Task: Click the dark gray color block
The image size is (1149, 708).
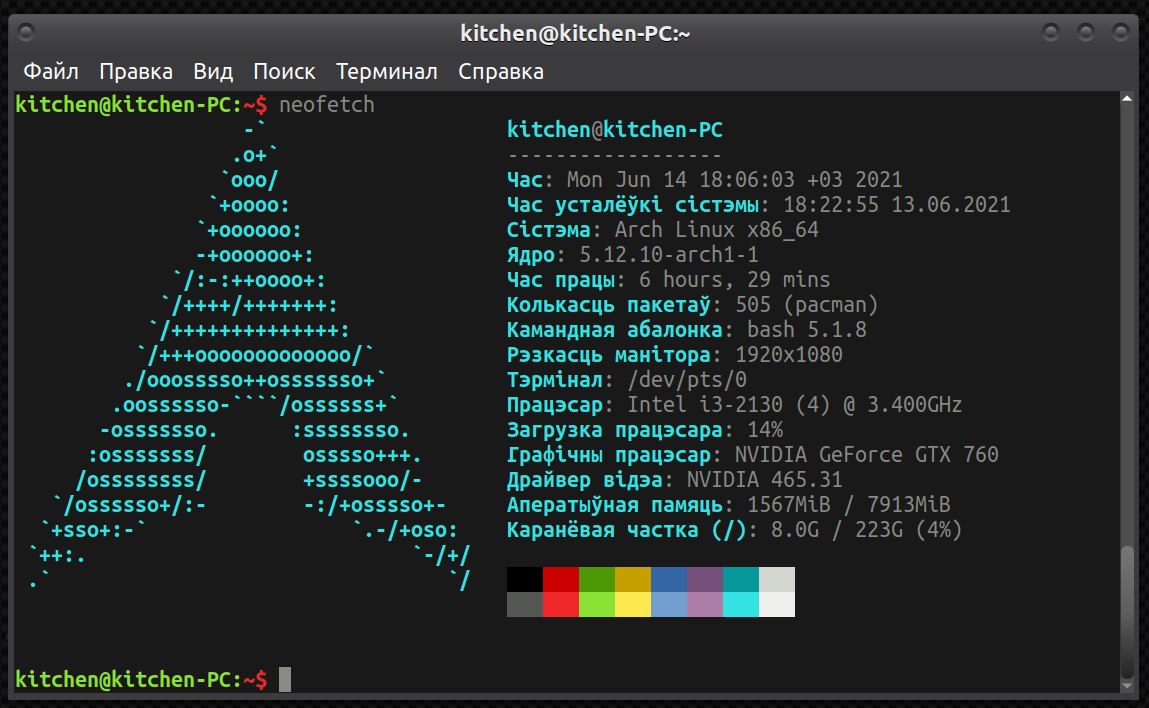Action: point(525,605)
